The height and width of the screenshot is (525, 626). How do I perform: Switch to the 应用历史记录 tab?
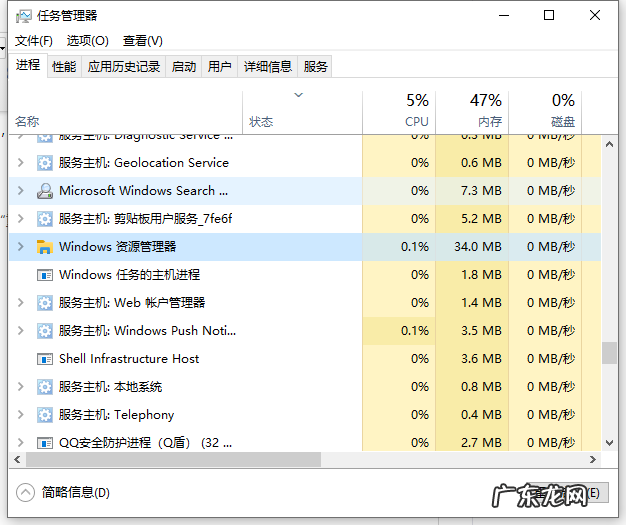click(x=124, y=66)
